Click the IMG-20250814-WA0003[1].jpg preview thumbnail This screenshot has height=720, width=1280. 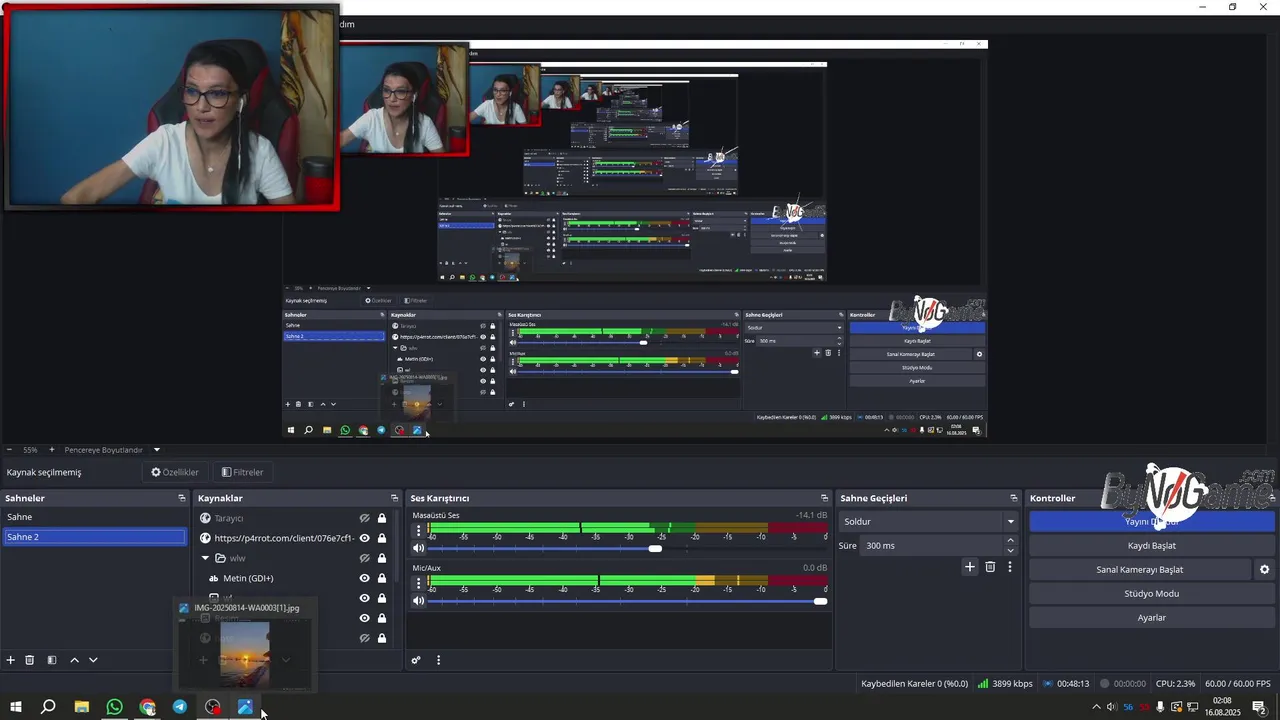tap(244, 653)
